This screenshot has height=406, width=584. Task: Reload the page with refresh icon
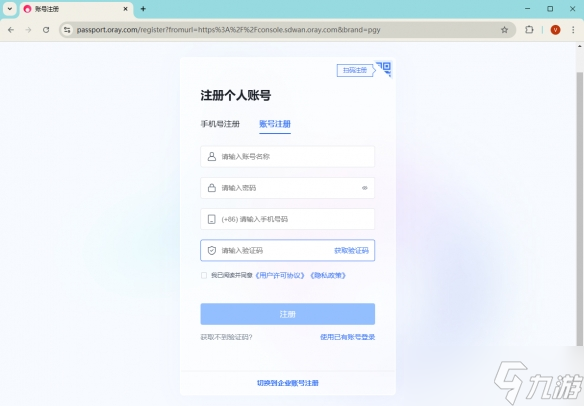[46, 30]
